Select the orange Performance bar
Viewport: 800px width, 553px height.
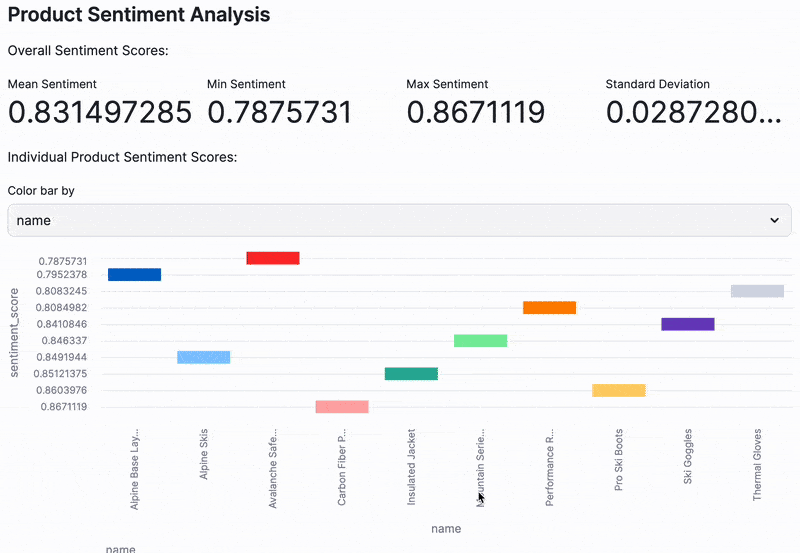click(549, 307)
